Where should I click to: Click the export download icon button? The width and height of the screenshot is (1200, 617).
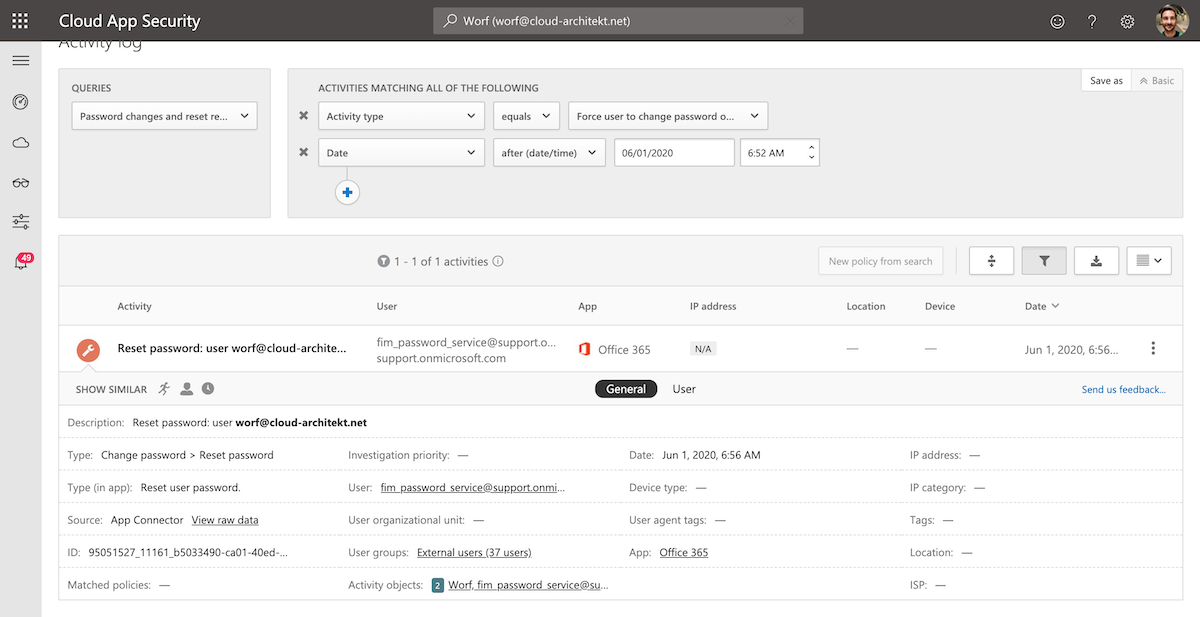[x=1096, y=261]
